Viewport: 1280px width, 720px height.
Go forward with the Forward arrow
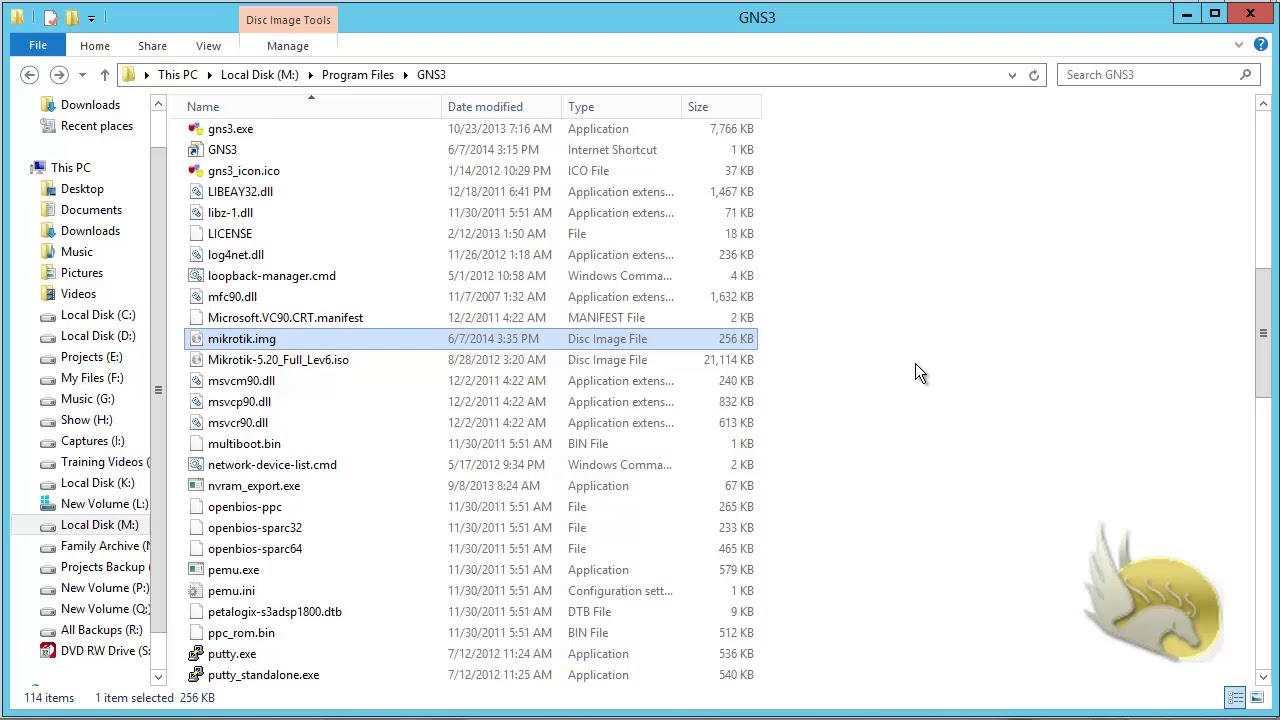(59, 75)
